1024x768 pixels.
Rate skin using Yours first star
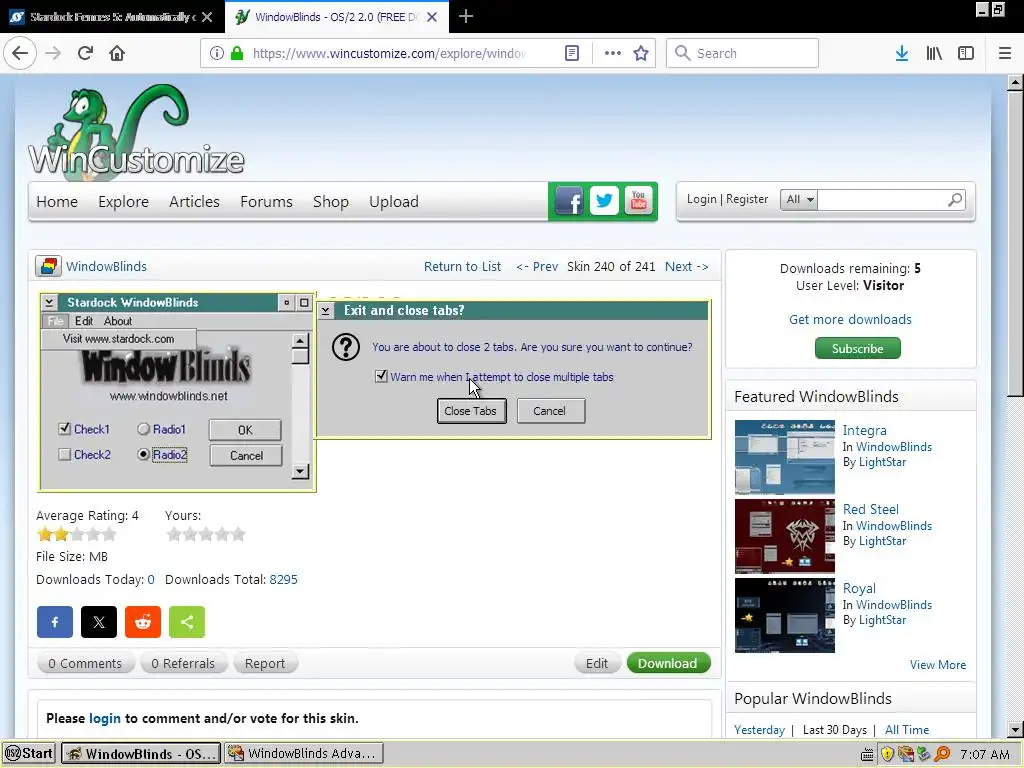tap(174, 535)
